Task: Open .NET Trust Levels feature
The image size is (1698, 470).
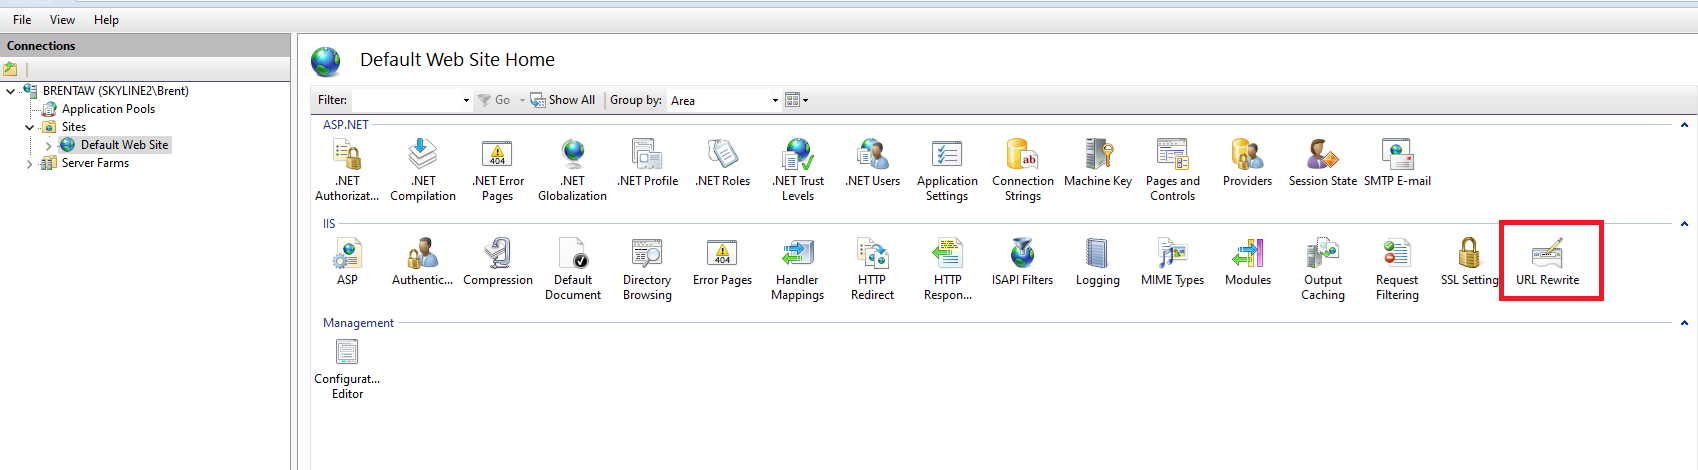Action: [x=798, y=170]
